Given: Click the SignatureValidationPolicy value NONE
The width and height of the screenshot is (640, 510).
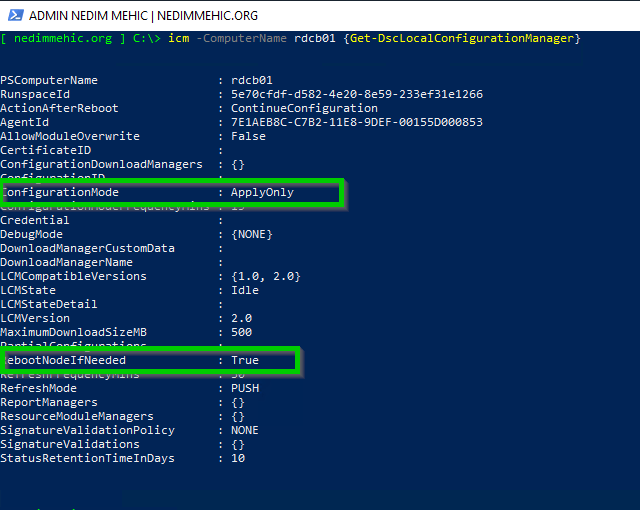Looking at the screenshot, I should click(245, 430).
